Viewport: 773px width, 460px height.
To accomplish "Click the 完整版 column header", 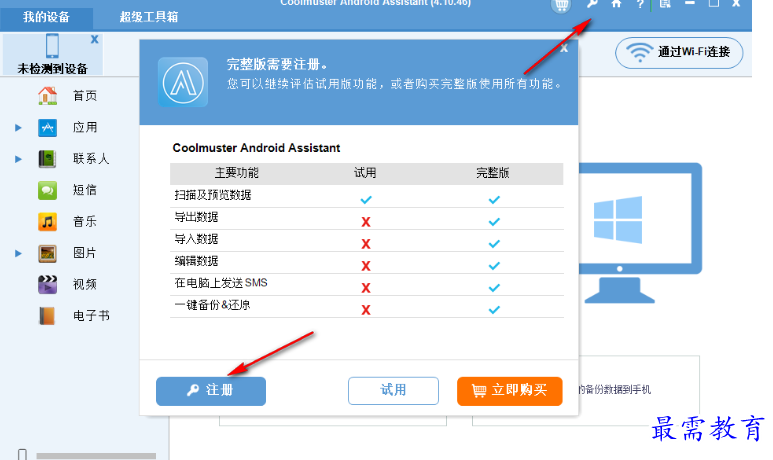I will (493, 173).
